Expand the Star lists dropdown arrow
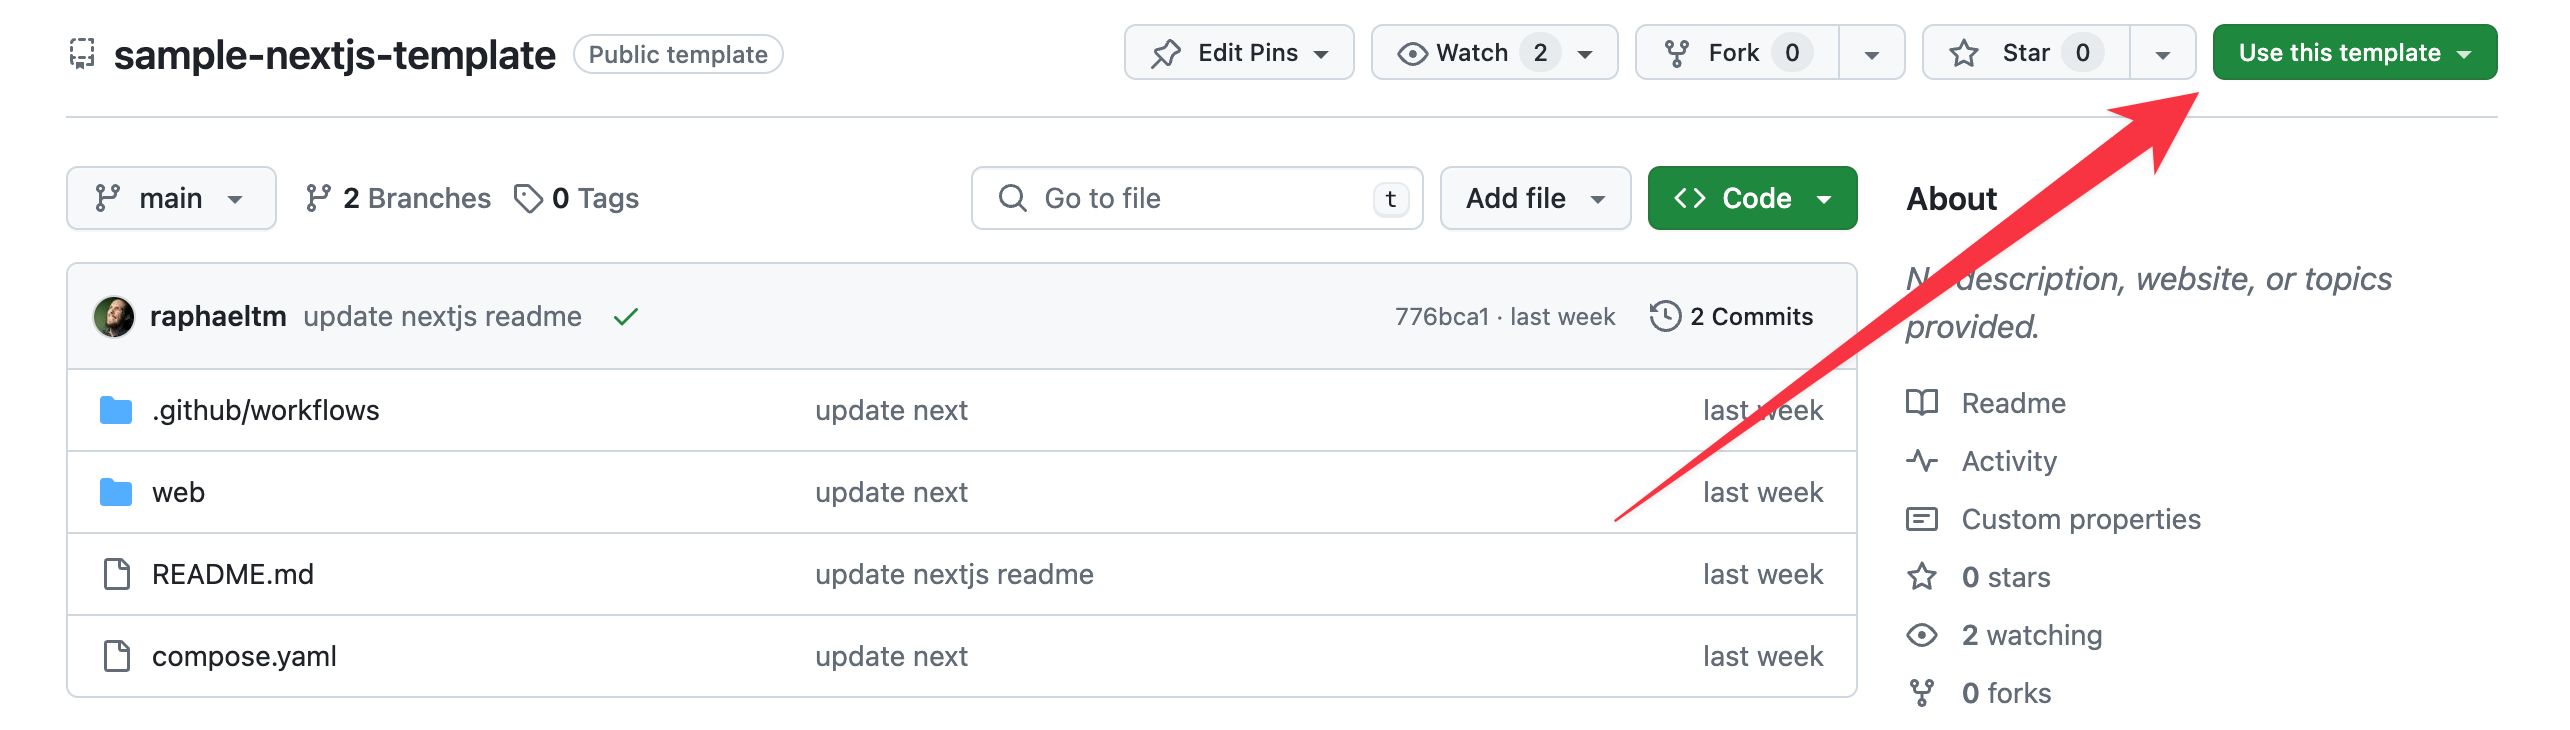 coord(2162,54)
